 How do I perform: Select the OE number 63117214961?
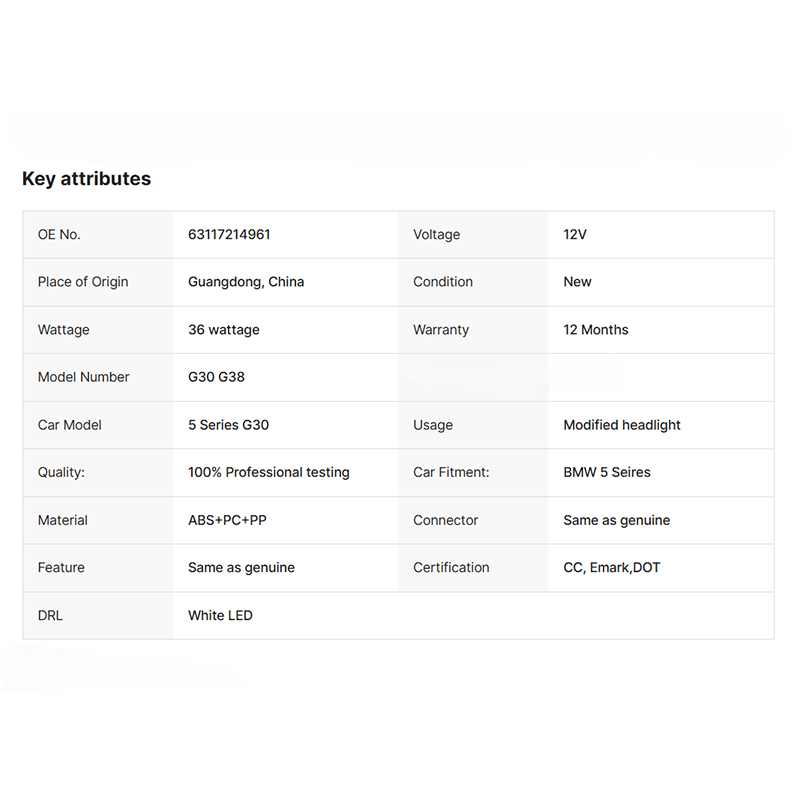click(229, 235)
